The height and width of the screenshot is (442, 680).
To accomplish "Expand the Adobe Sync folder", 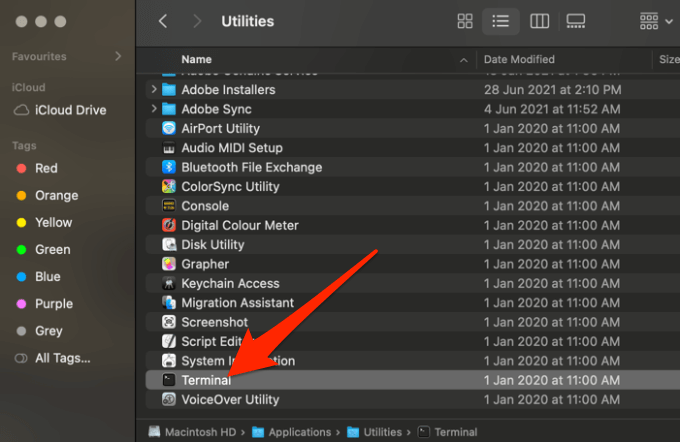I will tap(154, 109).
